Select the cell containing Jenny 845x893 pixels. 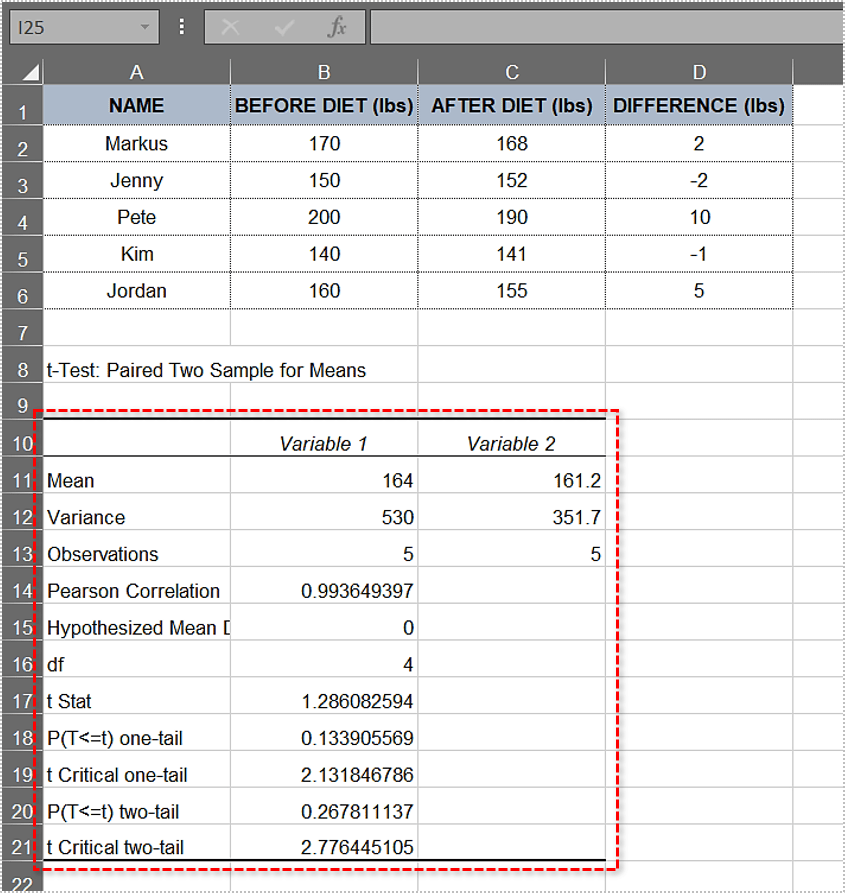pyautogui.click(x=137, y=181)
